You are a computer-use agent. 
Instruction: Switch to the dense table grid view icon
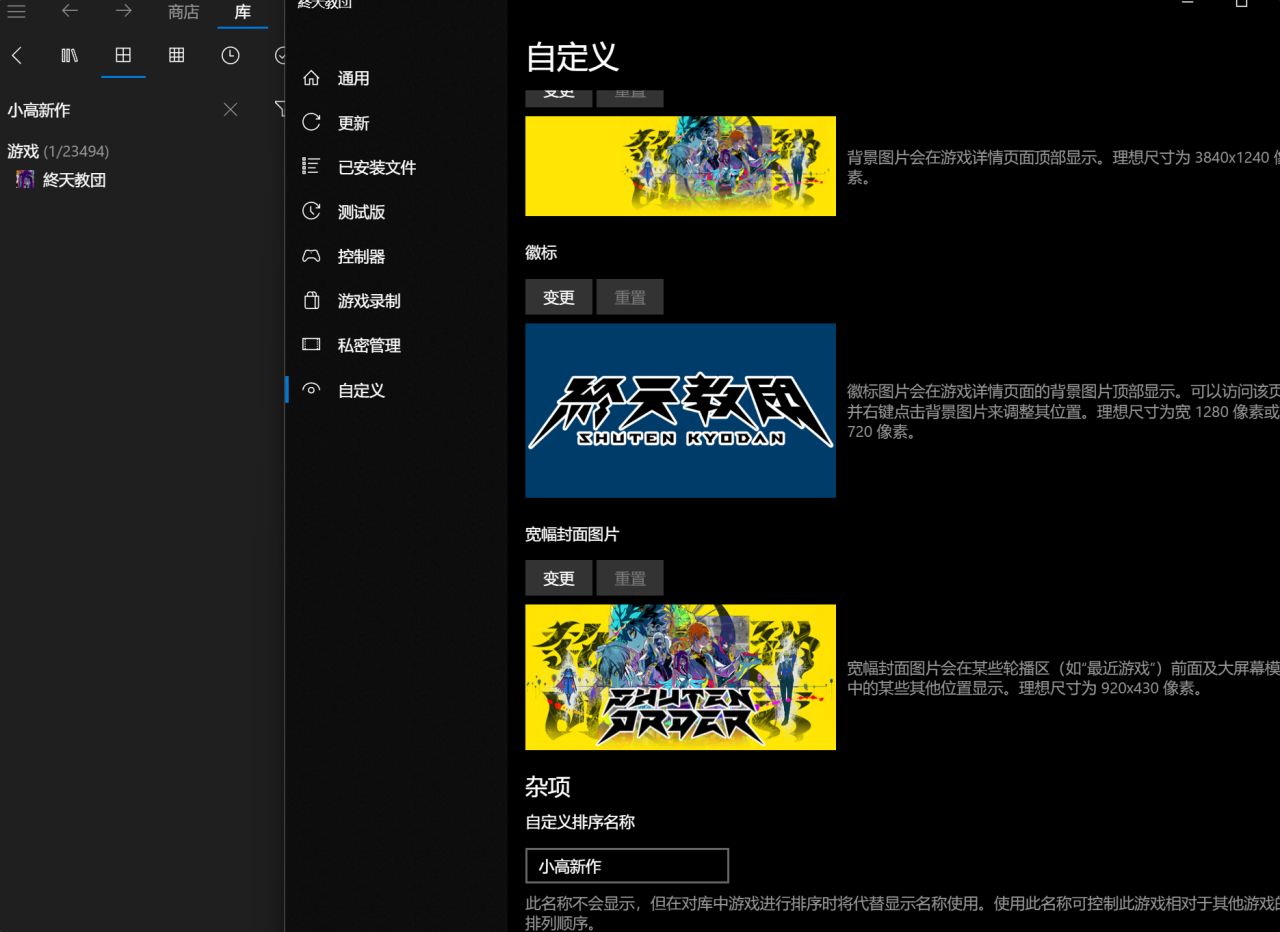[177, 56]
